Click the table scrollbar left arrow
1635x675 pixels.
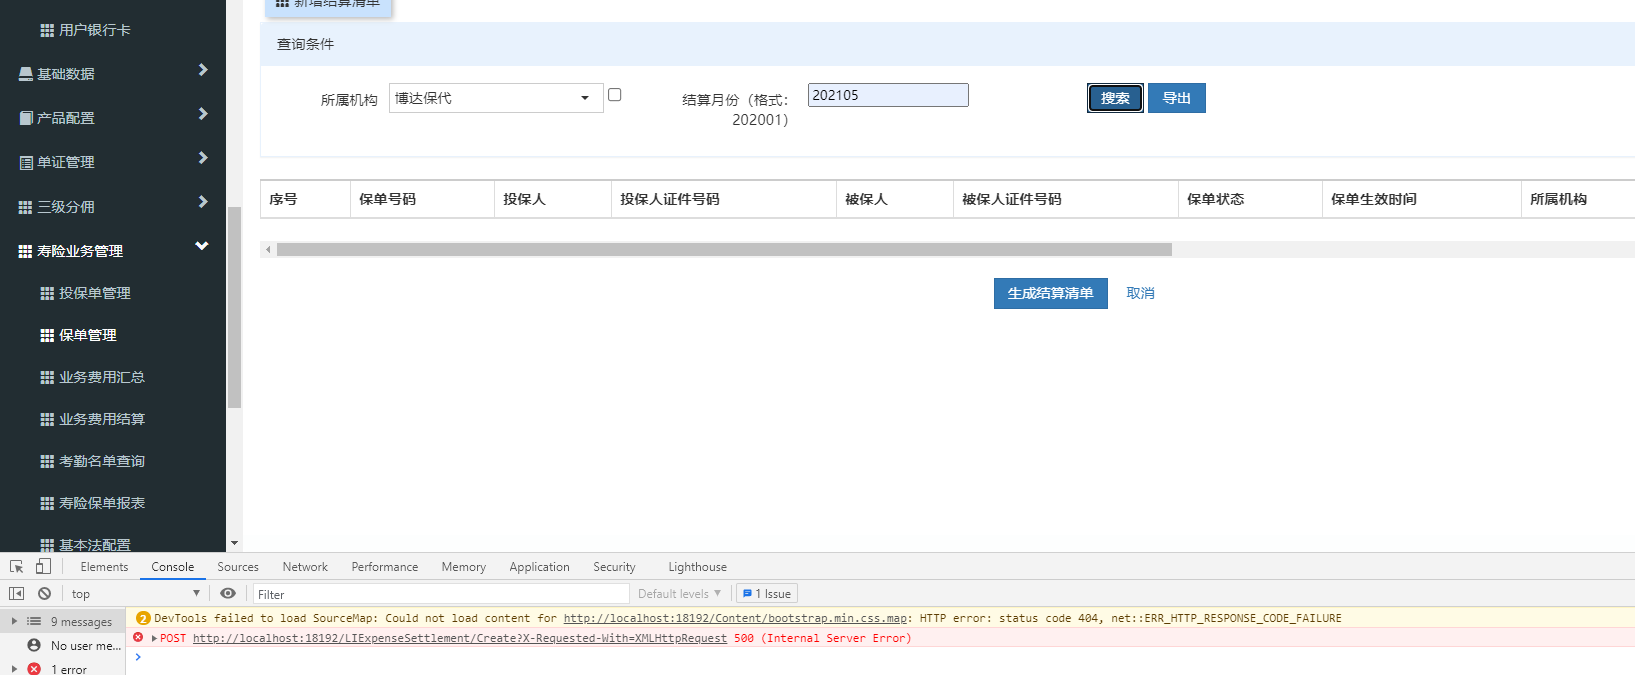pyautogui.click(x=268, y=249)
